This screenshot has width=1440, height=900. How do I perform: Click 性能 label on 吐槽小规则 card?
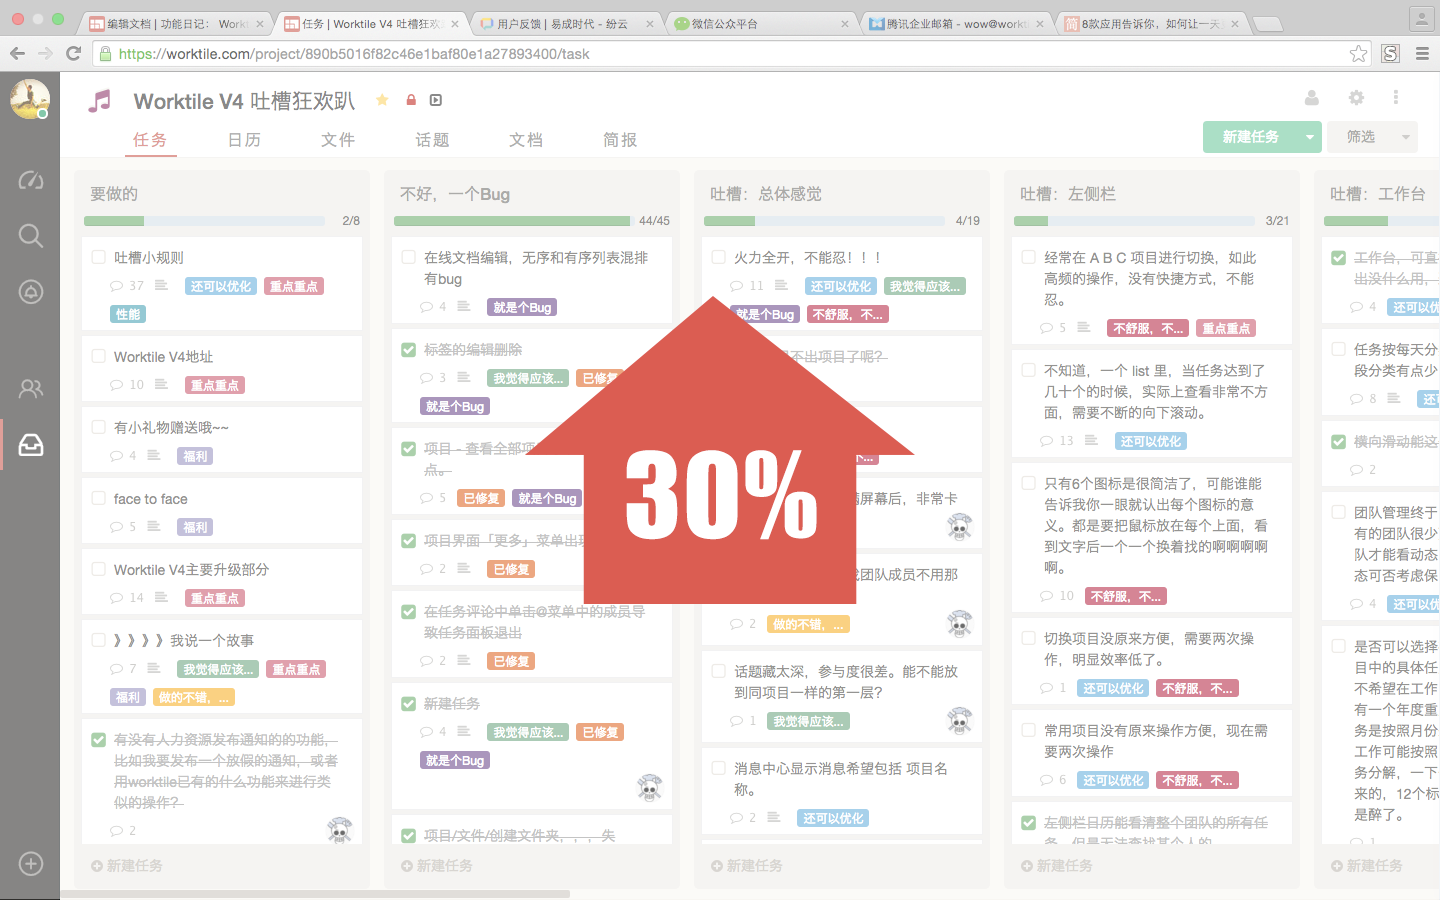pyautogui.click(x=128, y=314)
